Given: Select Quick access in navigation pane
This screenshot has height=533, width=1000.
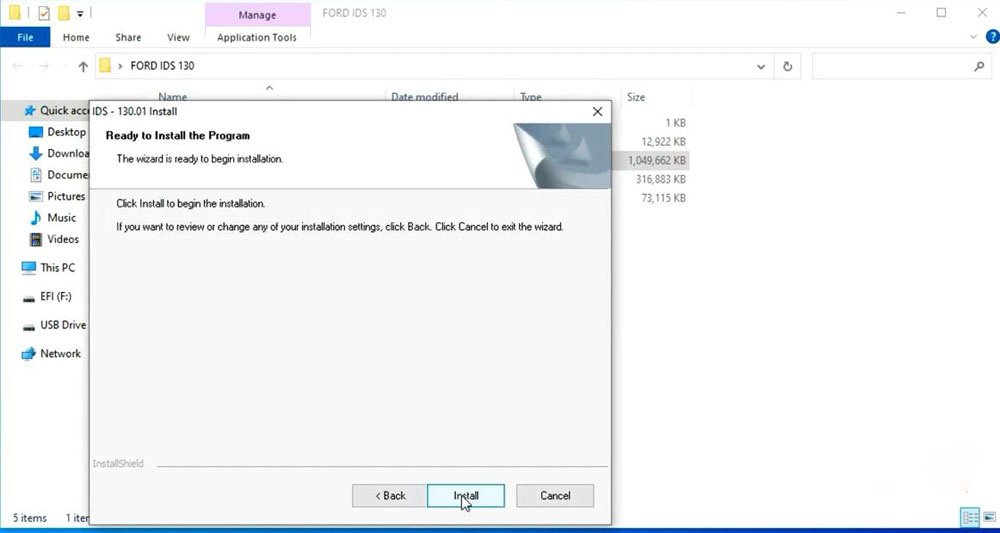Looking at the screenshot, I should 56,111.
